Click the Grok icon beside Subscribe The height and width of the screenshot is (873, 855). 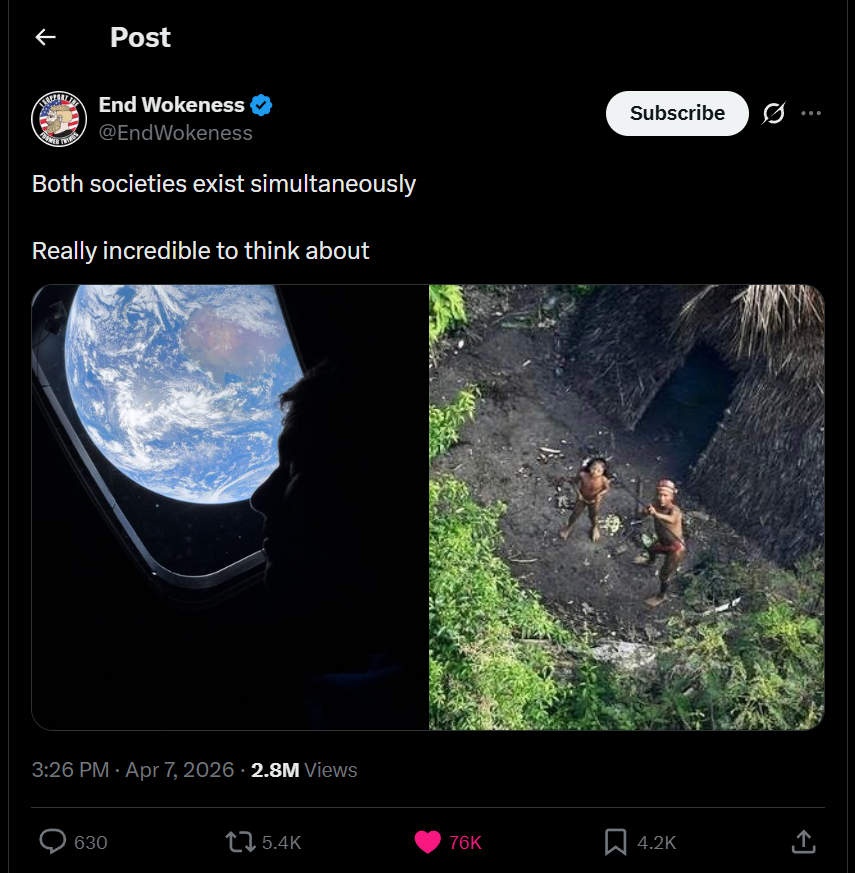(773, 113)
